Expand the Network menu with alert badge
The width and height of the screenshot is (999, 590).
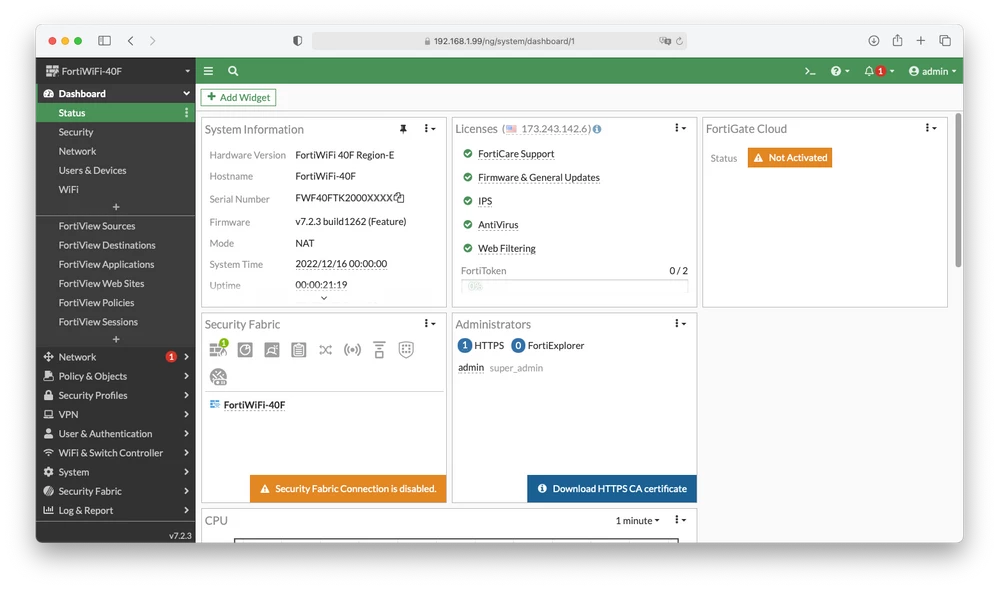tap(115, 357)
